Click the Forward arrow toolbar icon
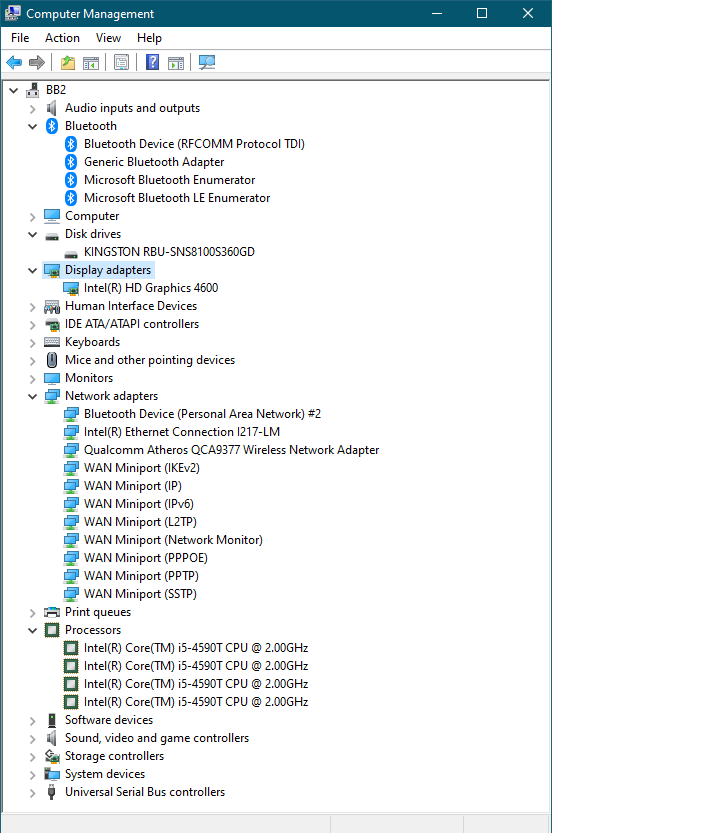Screen dimensions: 715x833 coord(37,63)
